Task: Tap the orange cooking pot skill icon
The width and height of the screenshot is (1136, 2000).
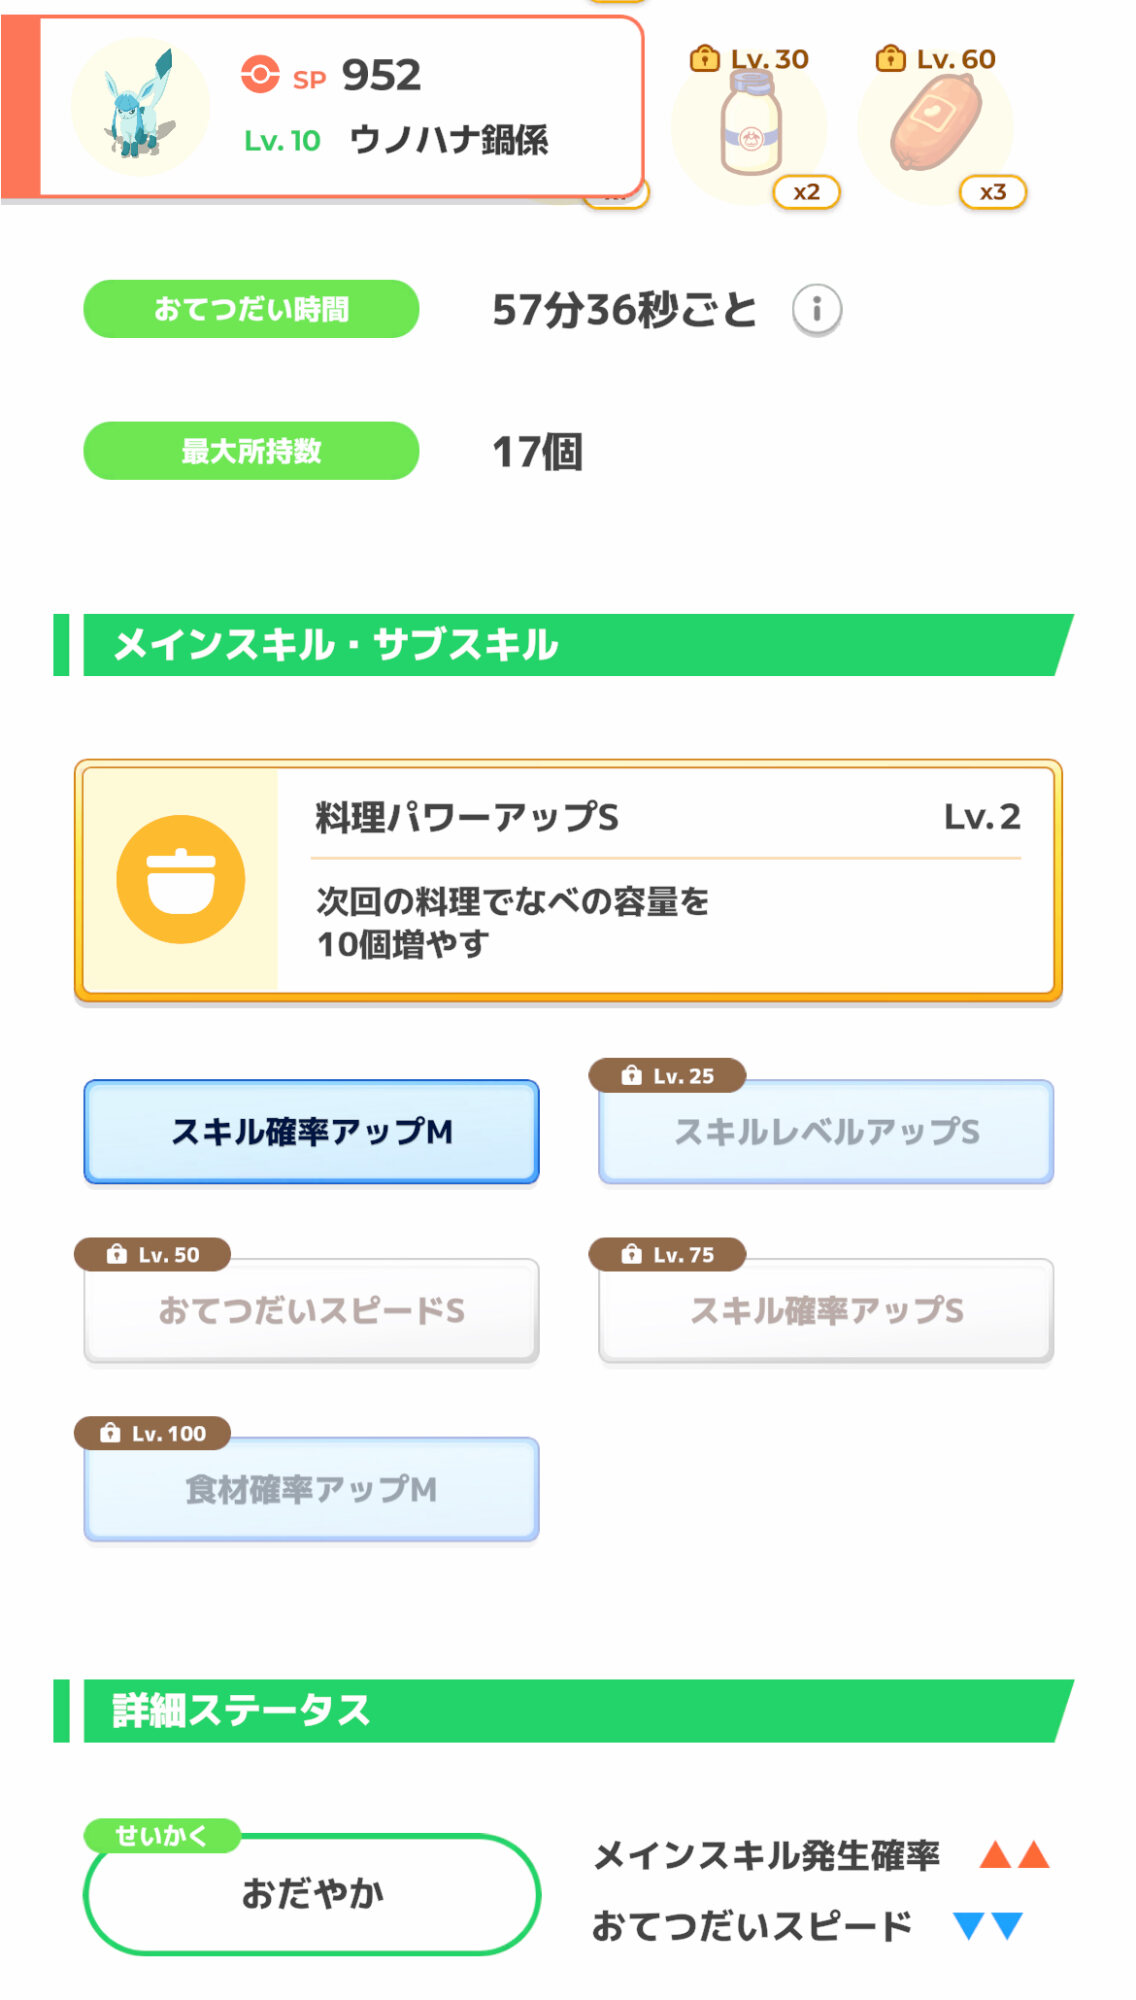Action: pos(181,879)
